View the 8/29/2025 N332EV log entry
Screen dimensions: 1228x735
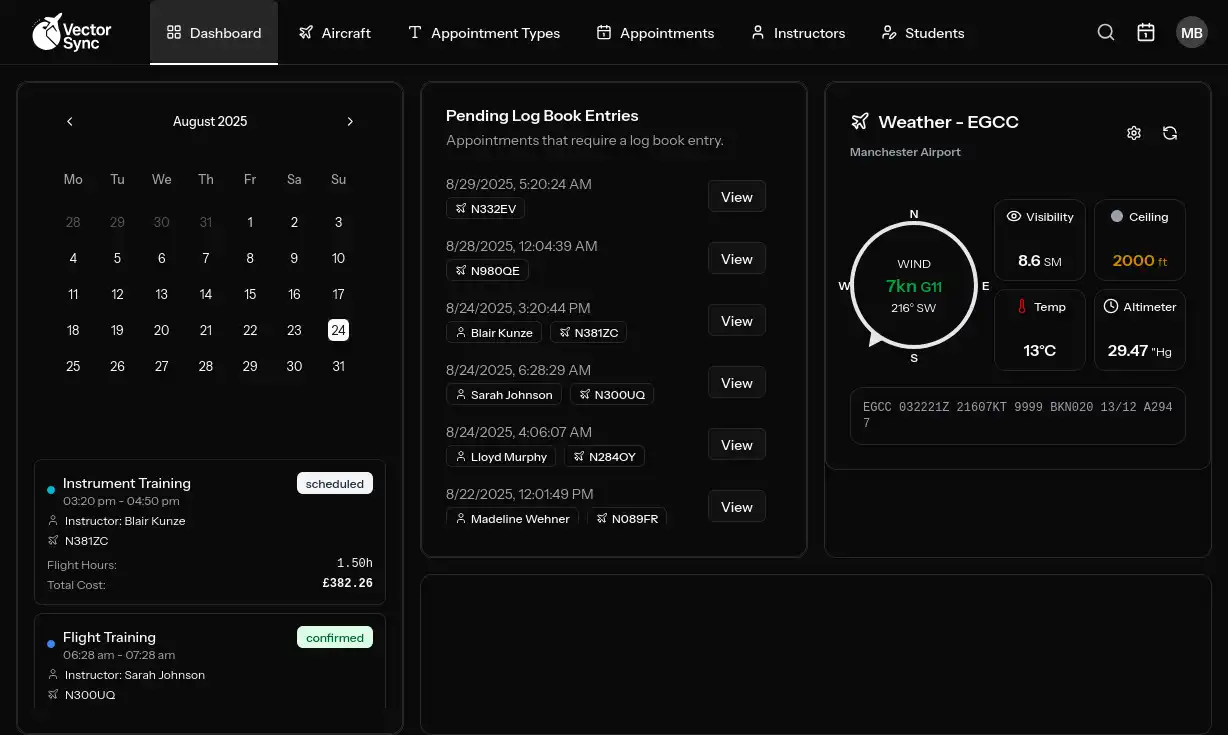click(x=736, y=197)
